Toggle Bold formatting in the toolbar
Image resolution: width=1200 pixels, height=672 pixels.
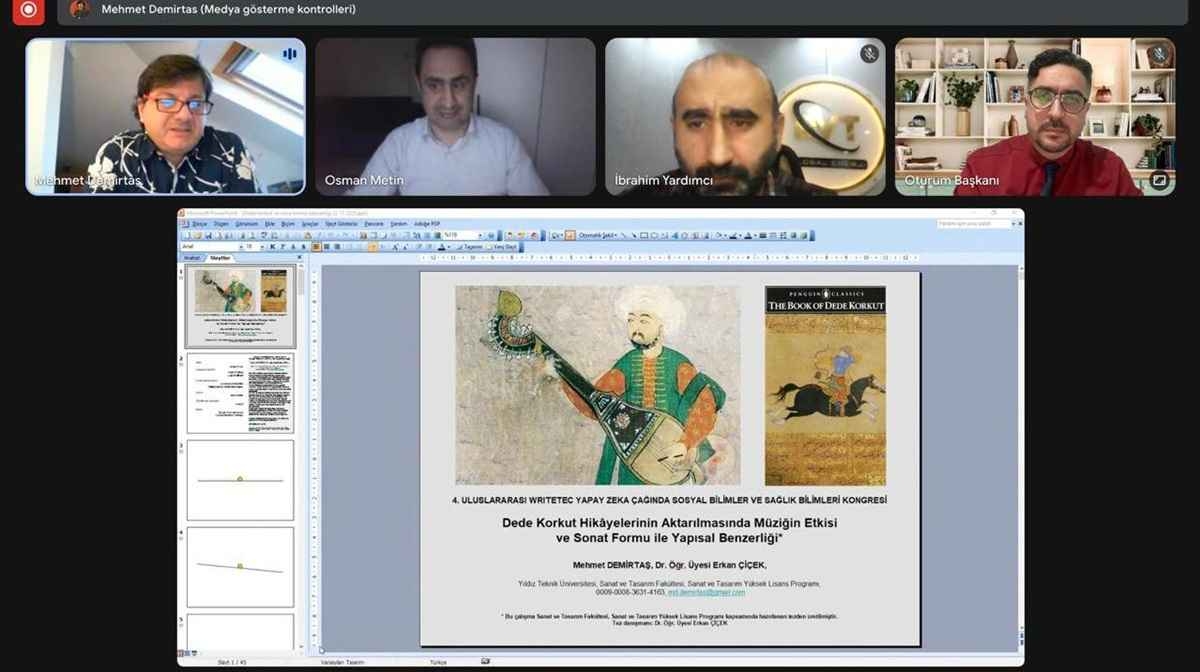[271, 247]
